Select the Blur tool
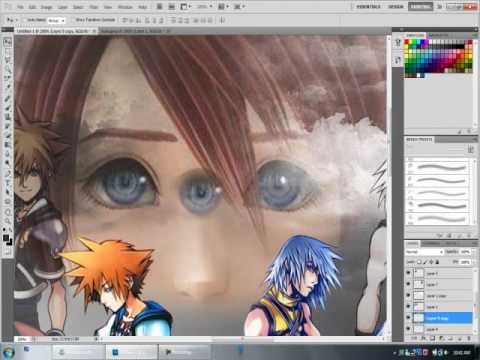Screen dimensions: 480x360 [x=7, y=153]
